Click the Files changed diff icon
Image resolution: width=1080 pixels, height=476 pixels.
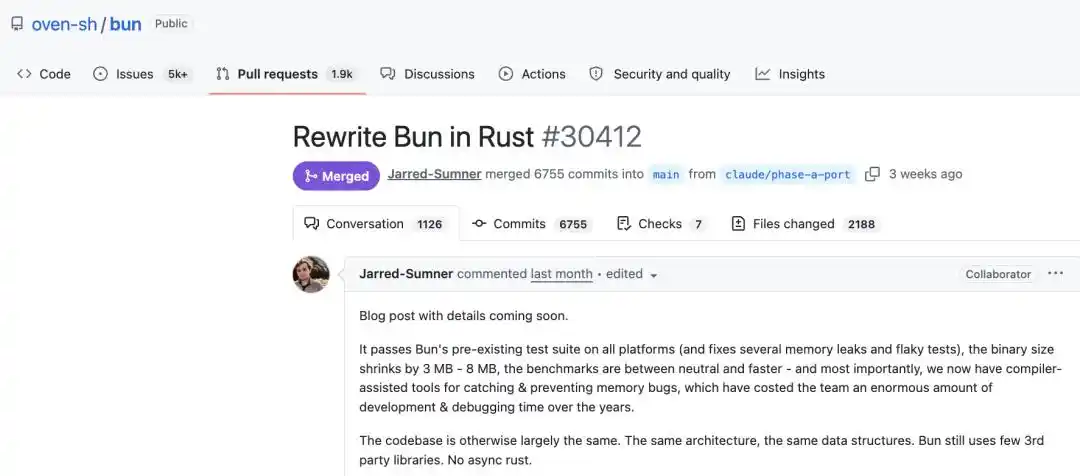tap(738, 224)
